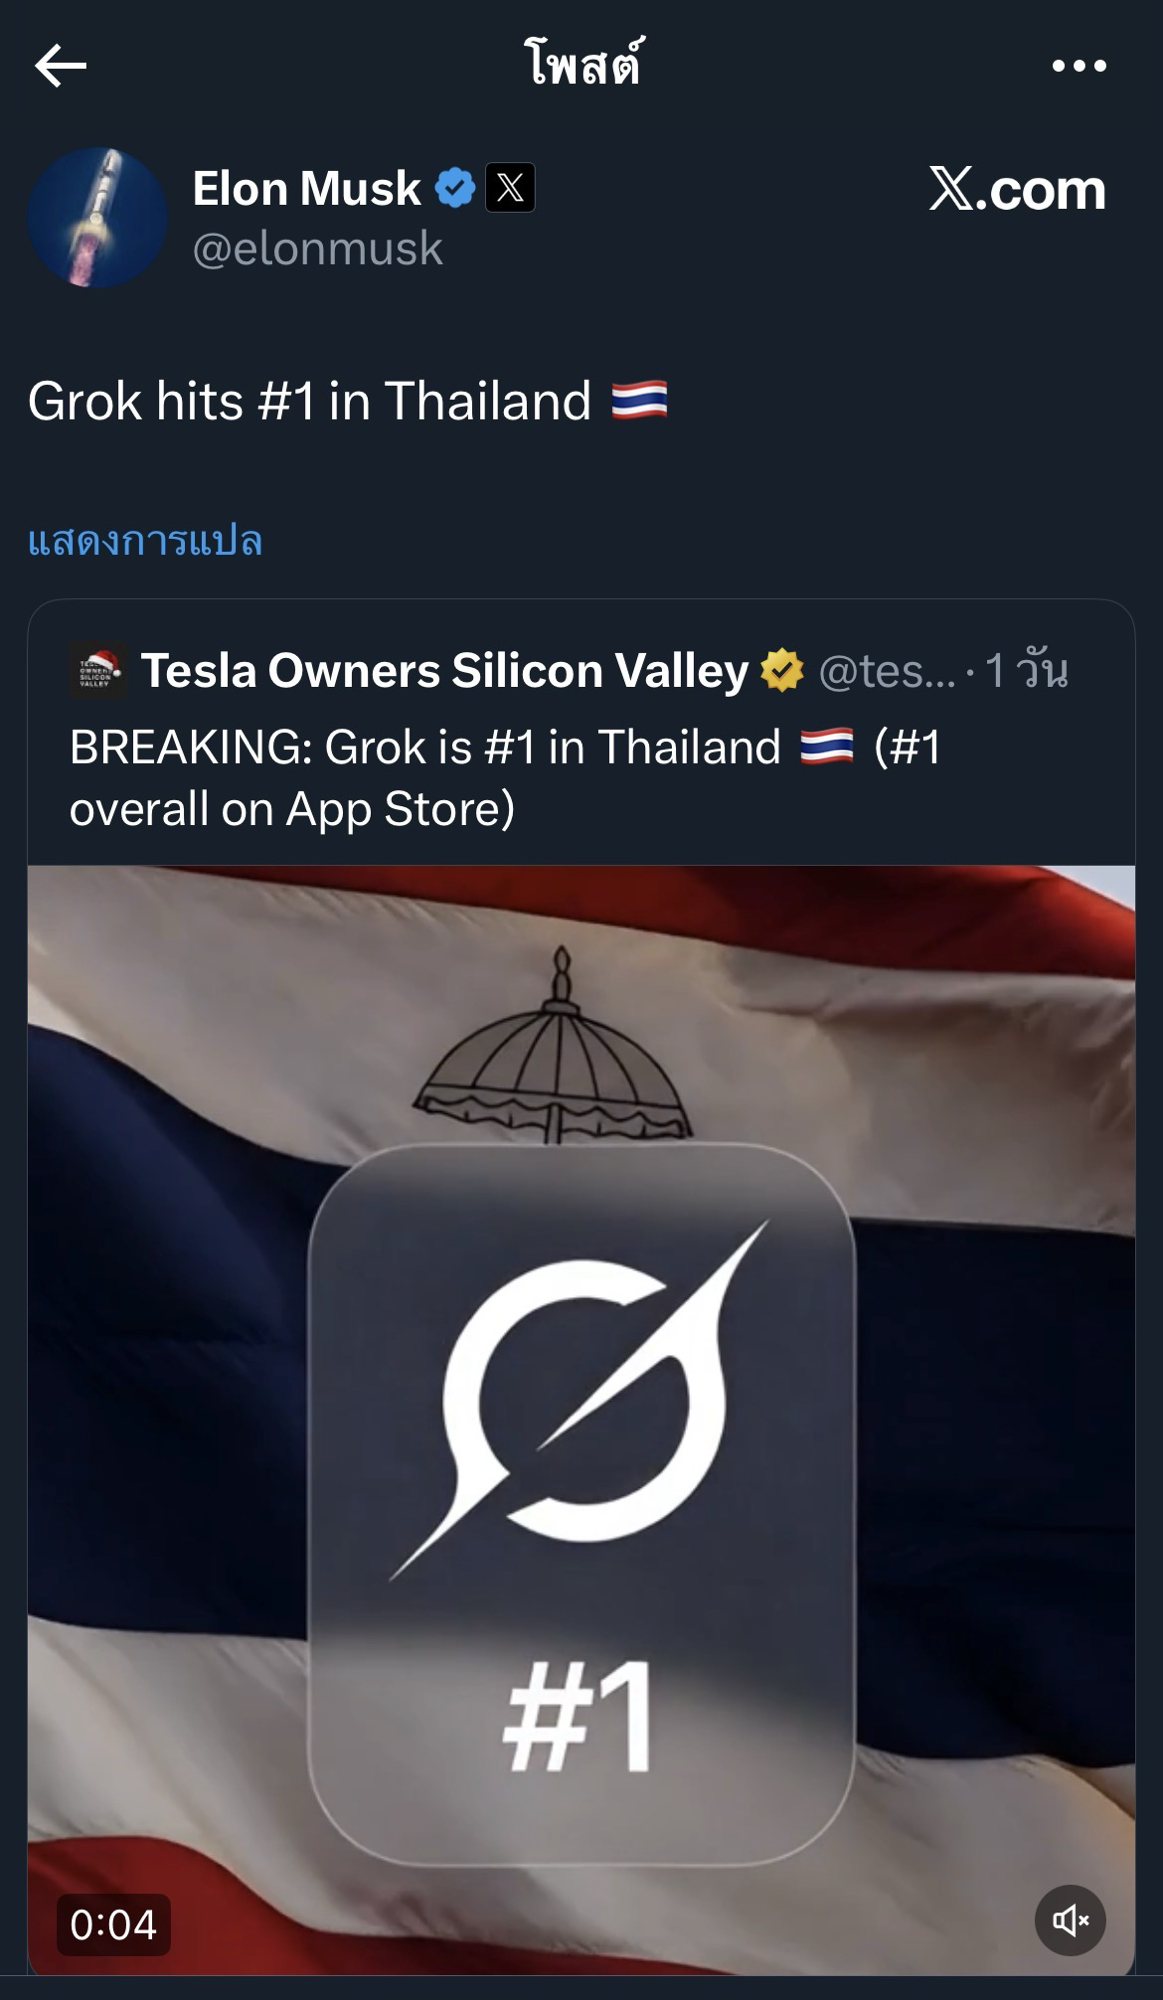Open the Tesla Owners Silicon Valley profile name
Screen dimensions: 1163x2000
(x=444, y=670)
